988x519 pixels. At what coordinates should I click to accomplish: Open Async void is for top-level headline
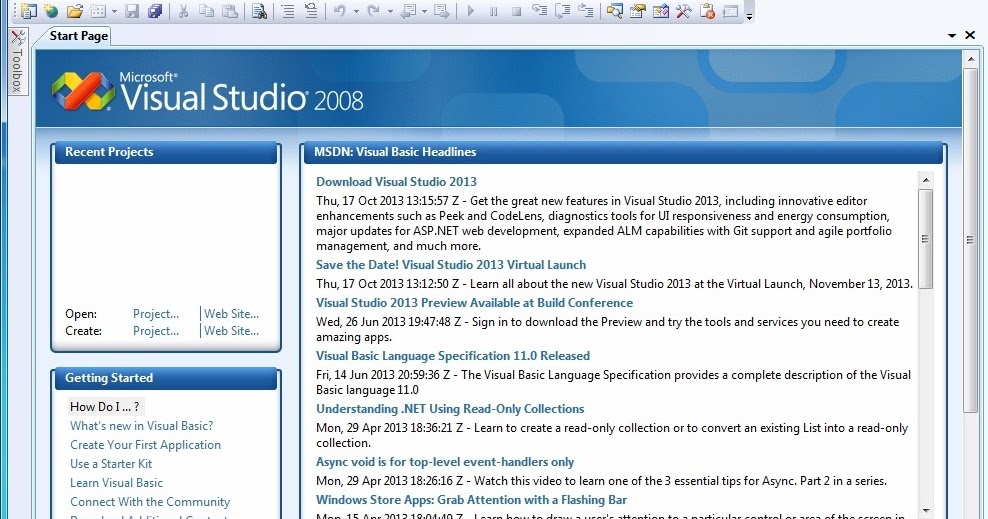click(445, 462)
